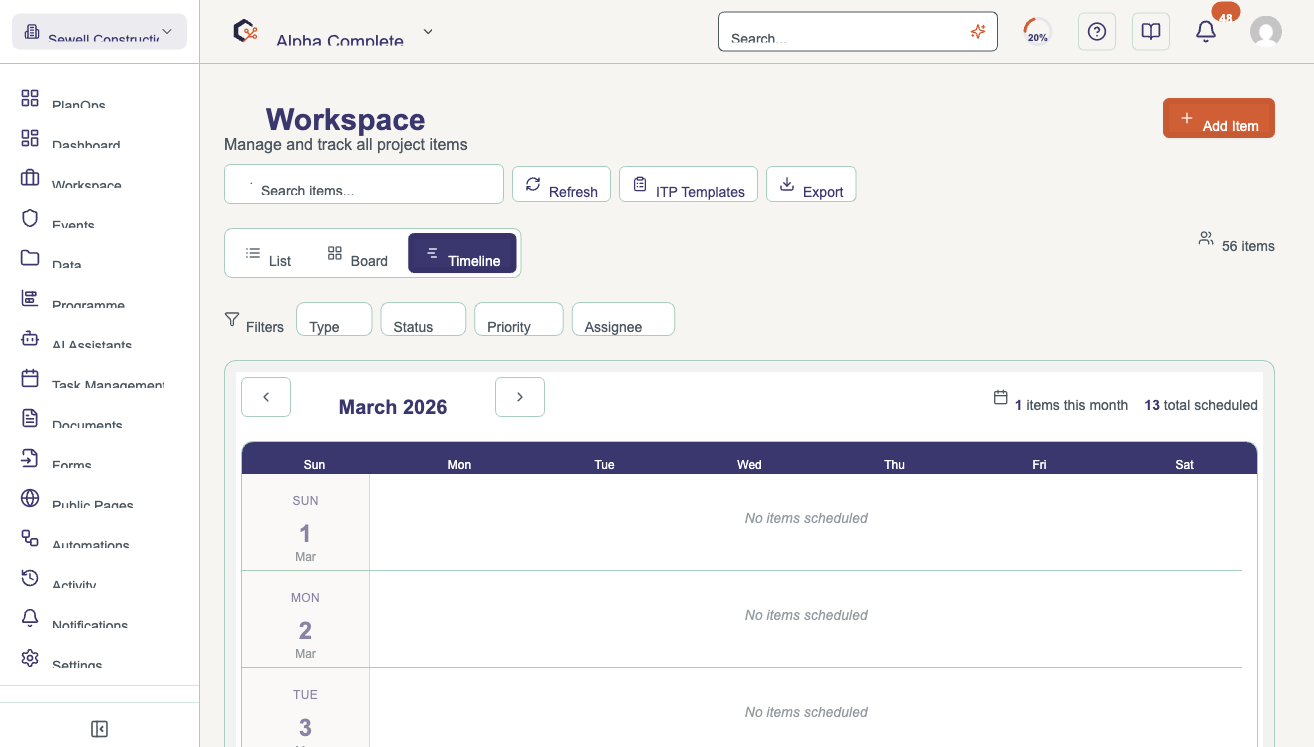This screenshot has width=1314, height=747.
Task: Open the user avatar menu
Action: point(1266,32)
